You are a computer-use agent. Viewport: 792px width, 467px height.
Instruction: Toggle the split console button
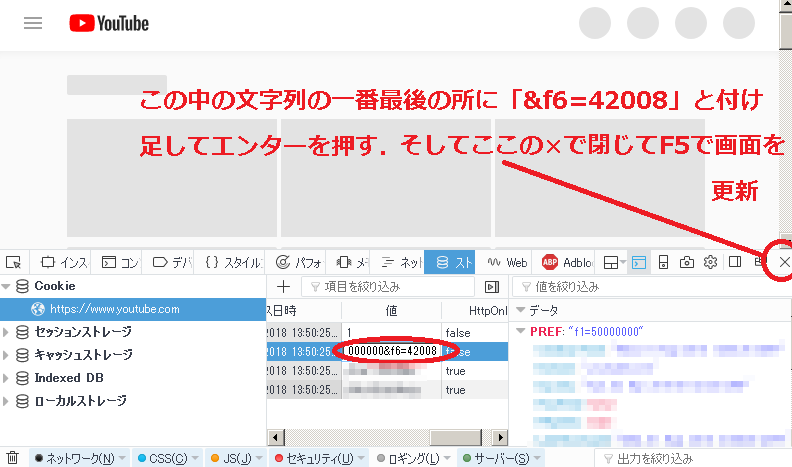tap(639, 263)
